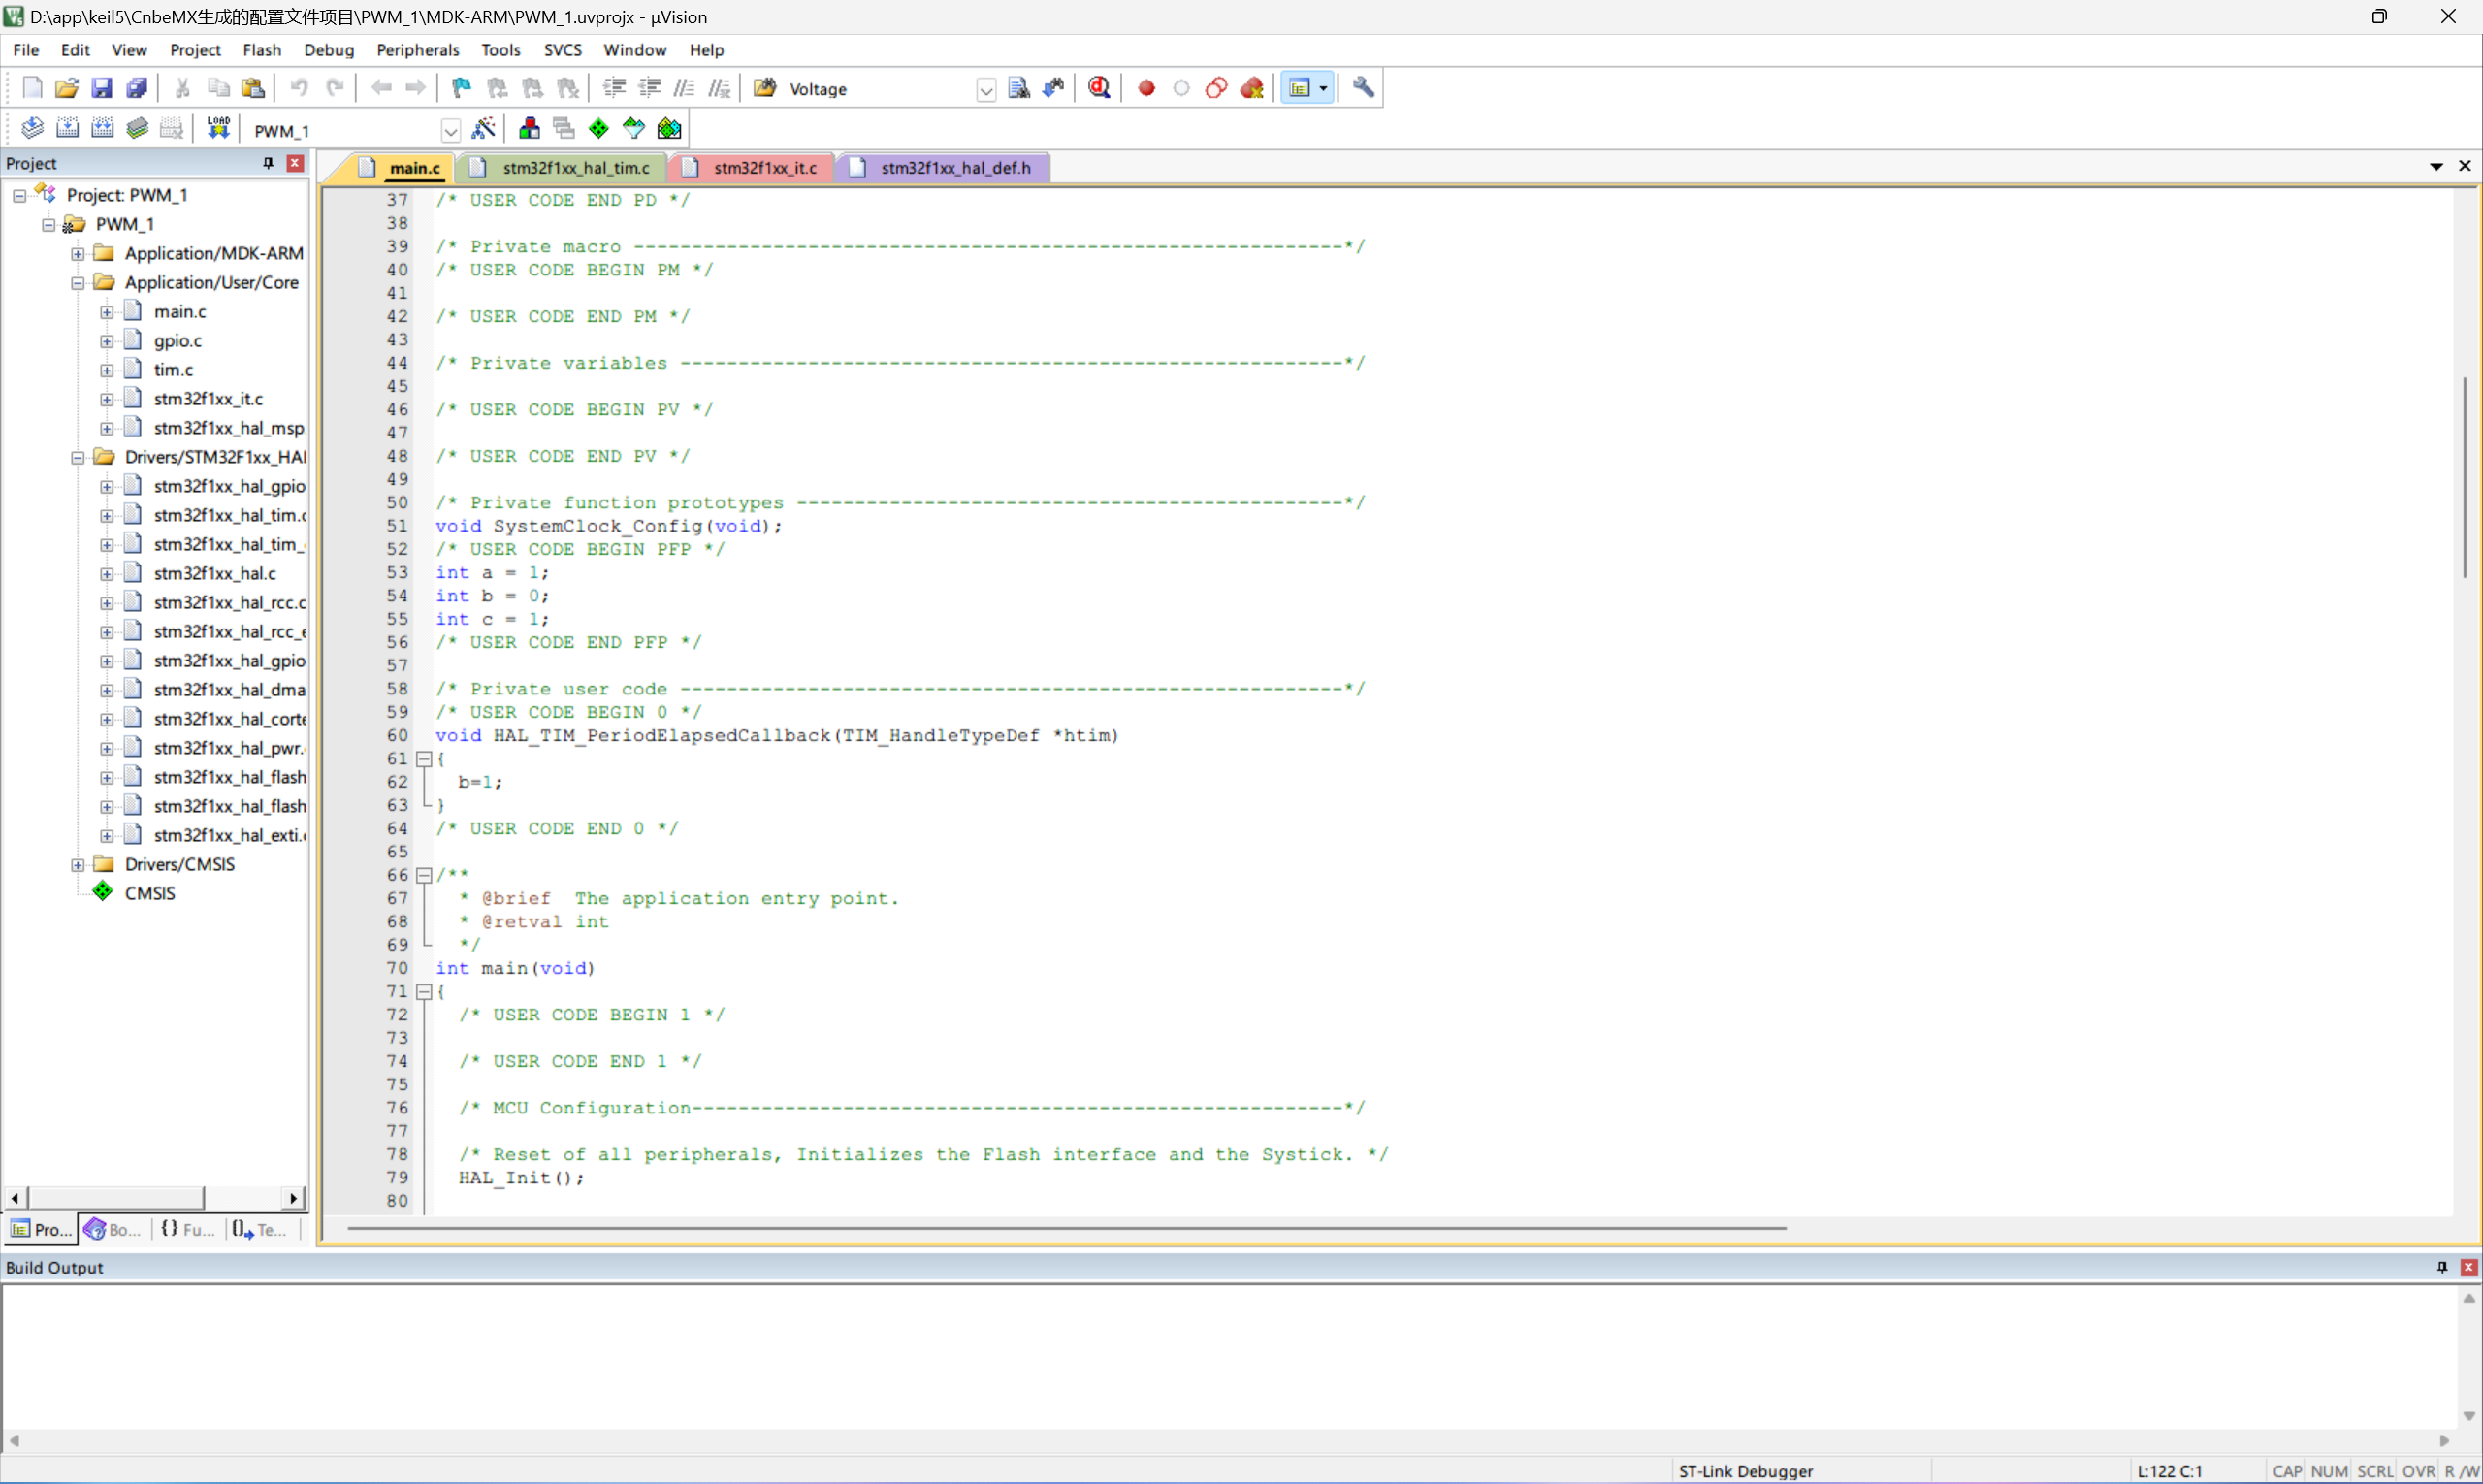Launch the Pack Installer
The height and width of the screenshot is (1484, 2483).
(669, 128)
